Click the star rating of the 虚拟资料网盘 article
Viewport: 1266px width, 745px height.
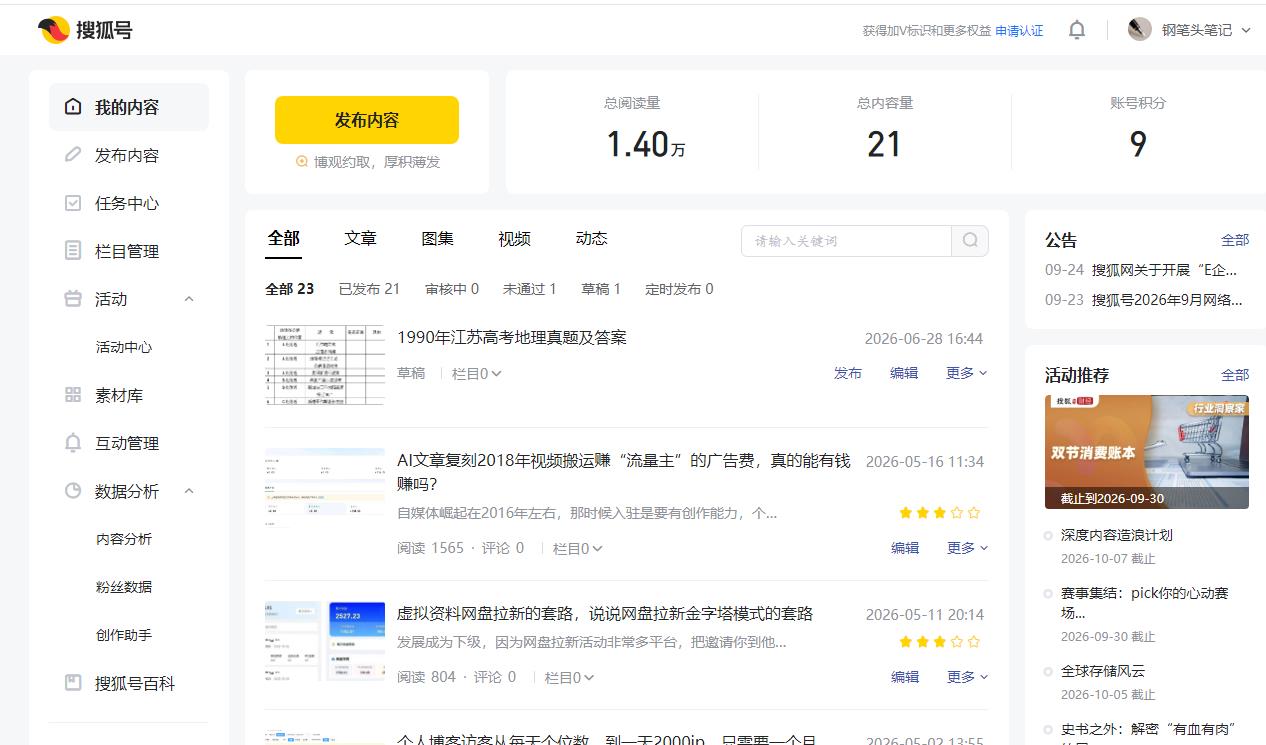939,642
